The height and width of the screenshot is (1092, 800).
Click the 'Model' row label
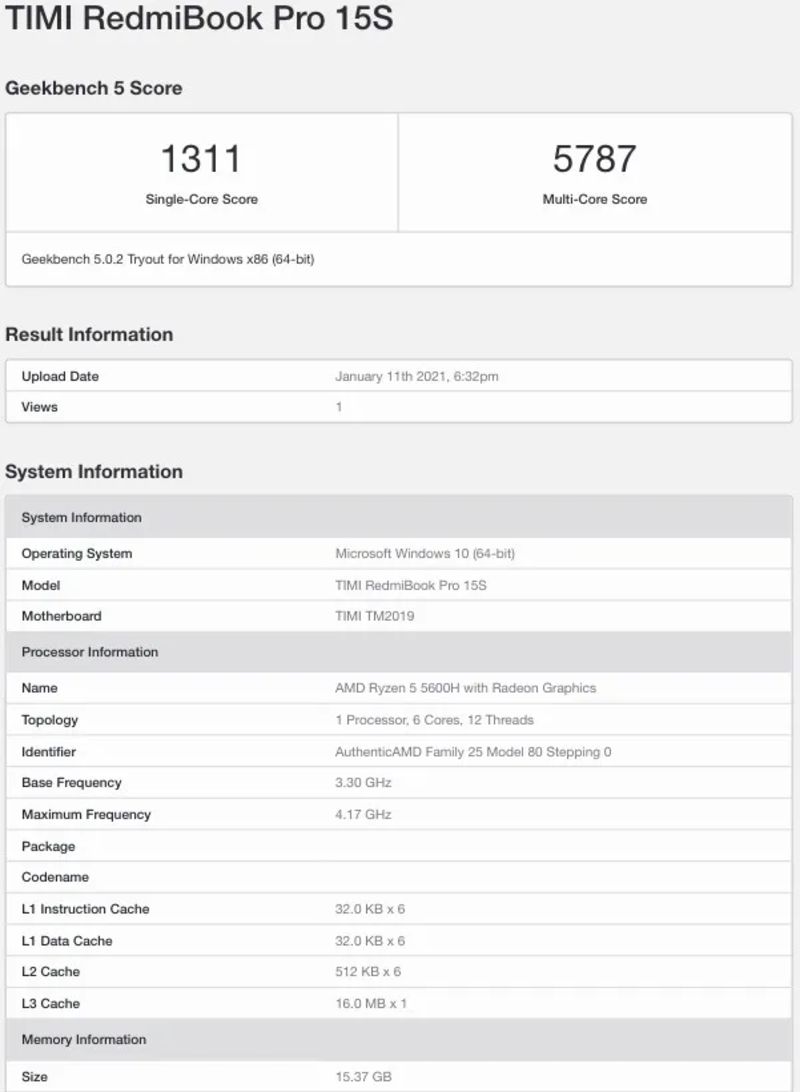pyautogui.click(x=40, y=586)
